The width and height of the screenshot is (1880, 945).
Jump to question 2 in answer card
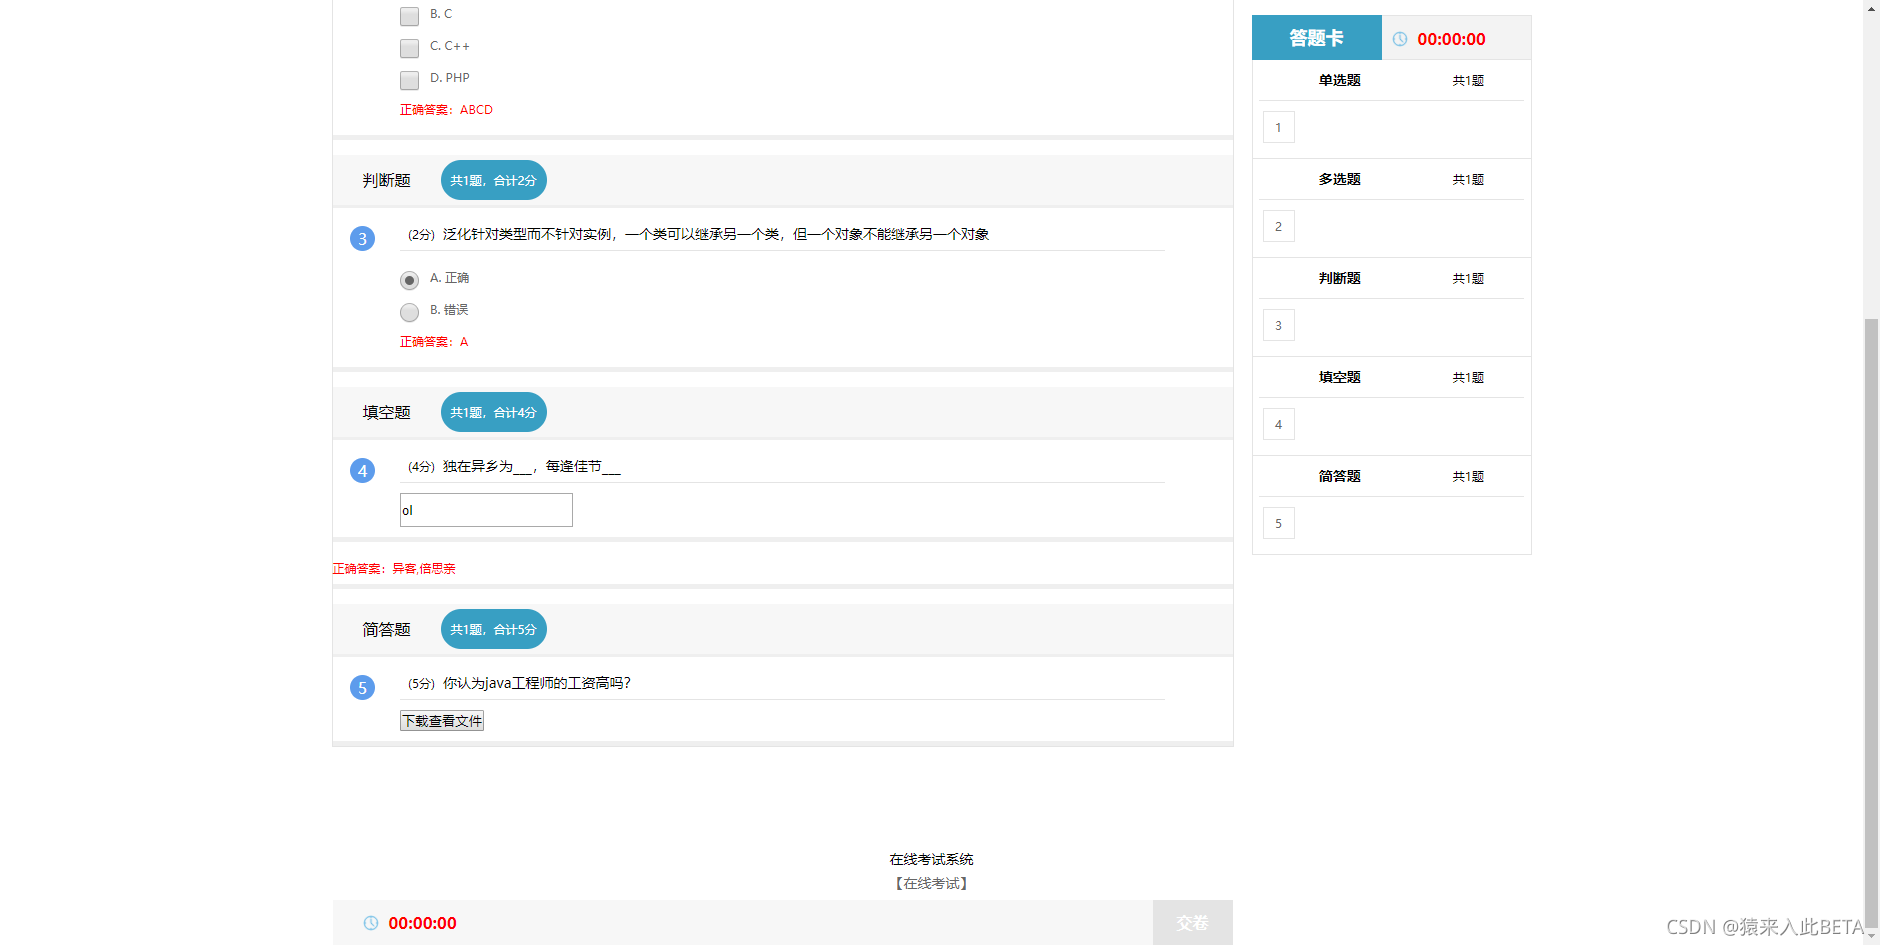click(1278, 226)
